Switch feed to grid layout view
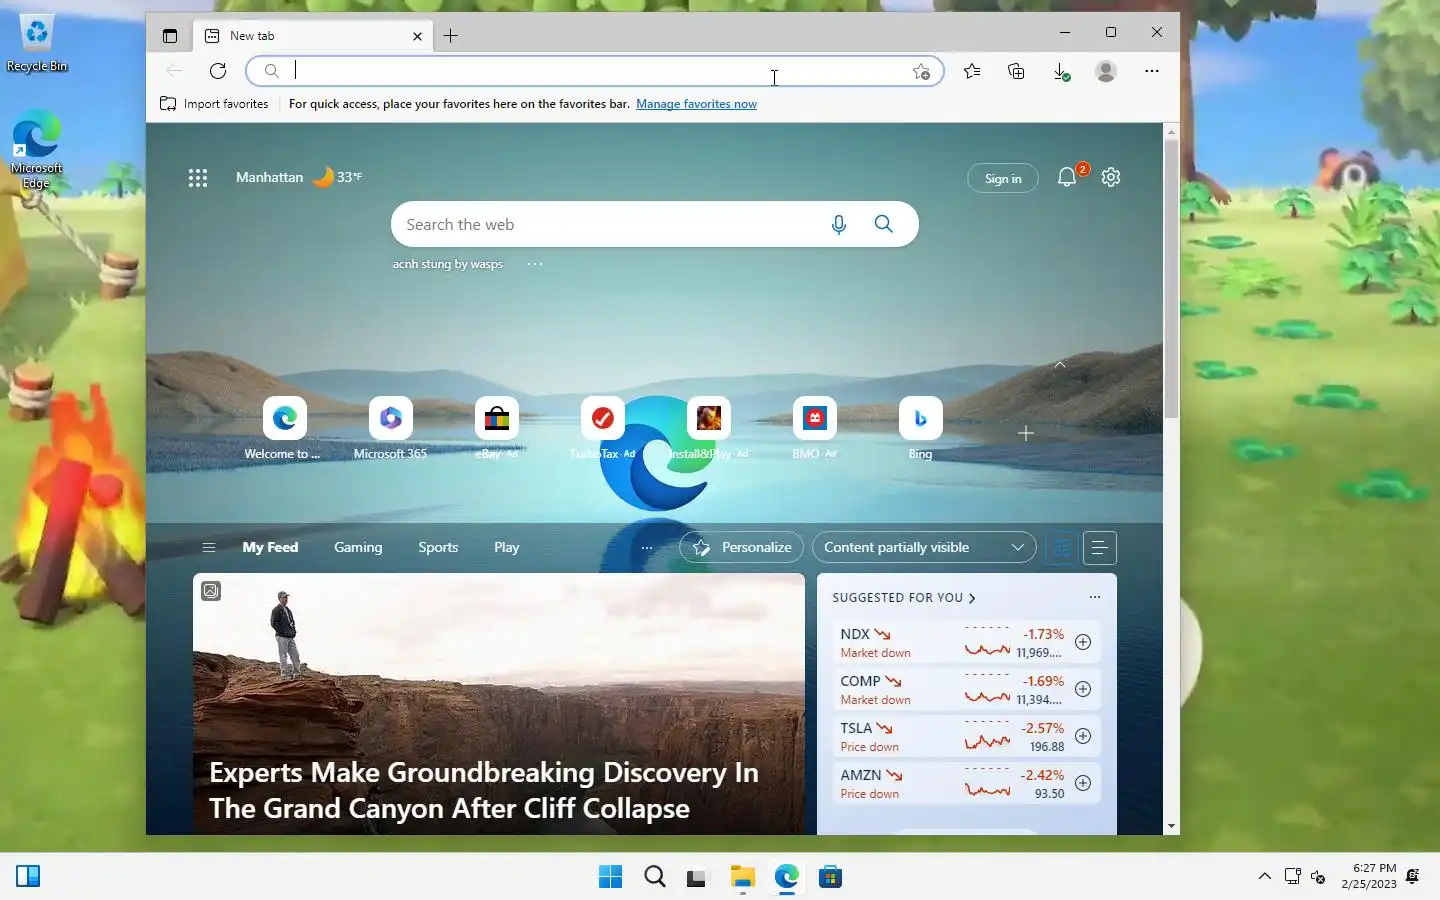Viewport: 1440px width, 900px height. (1062, 548)
